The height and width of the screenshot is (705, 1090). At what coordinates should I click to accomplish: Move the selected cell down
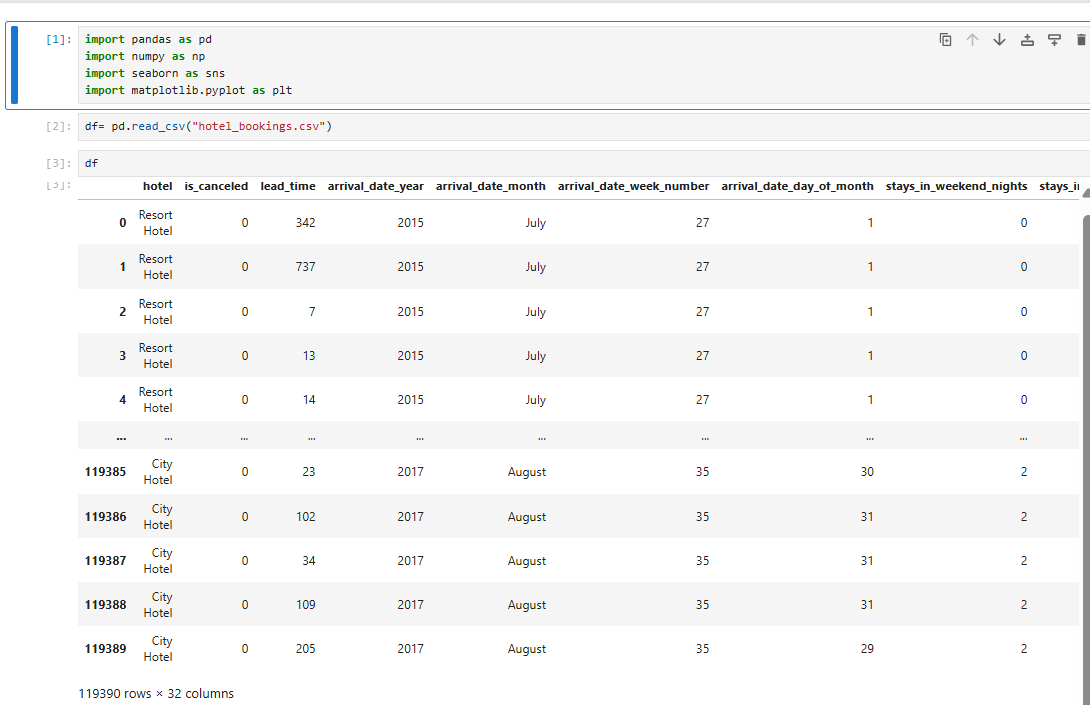(999, 40)
